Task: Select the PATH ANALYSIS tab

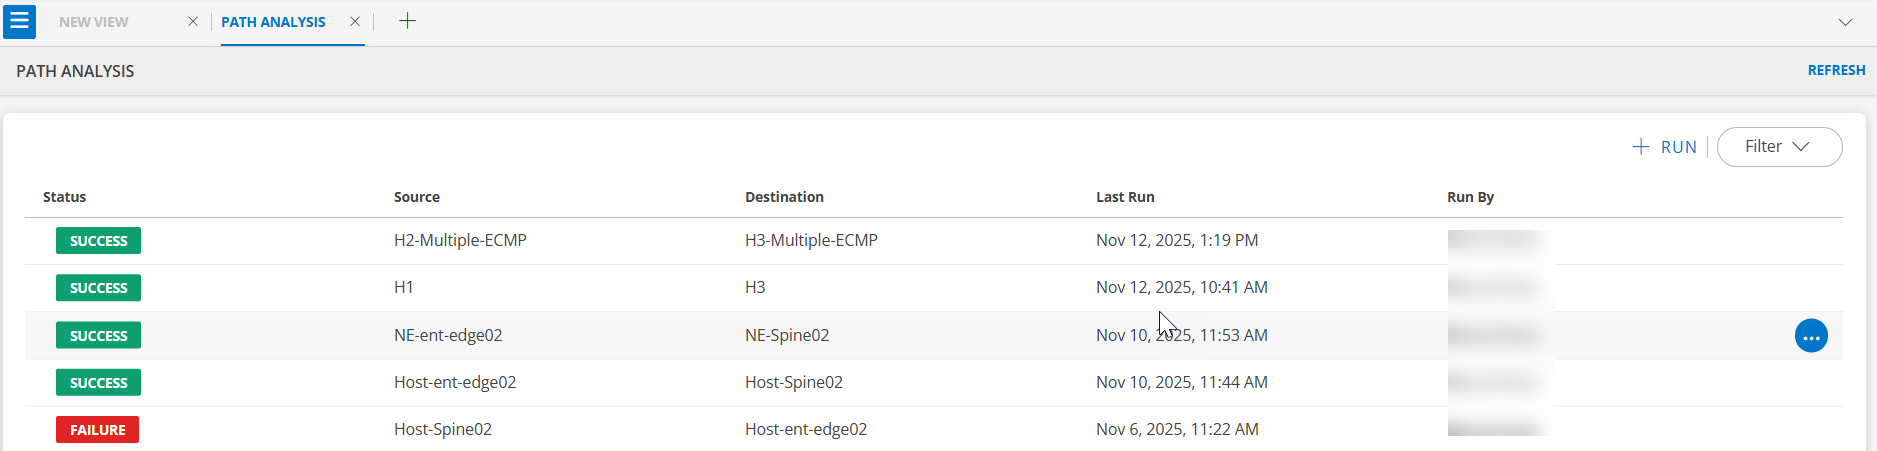Action: tap(273, 22)
